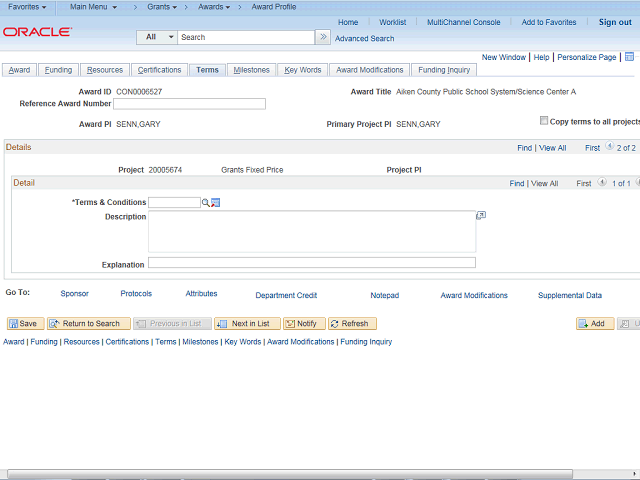Open MultiChannel Console link
The image size is (640, 480).
click(x=464, y=22)
